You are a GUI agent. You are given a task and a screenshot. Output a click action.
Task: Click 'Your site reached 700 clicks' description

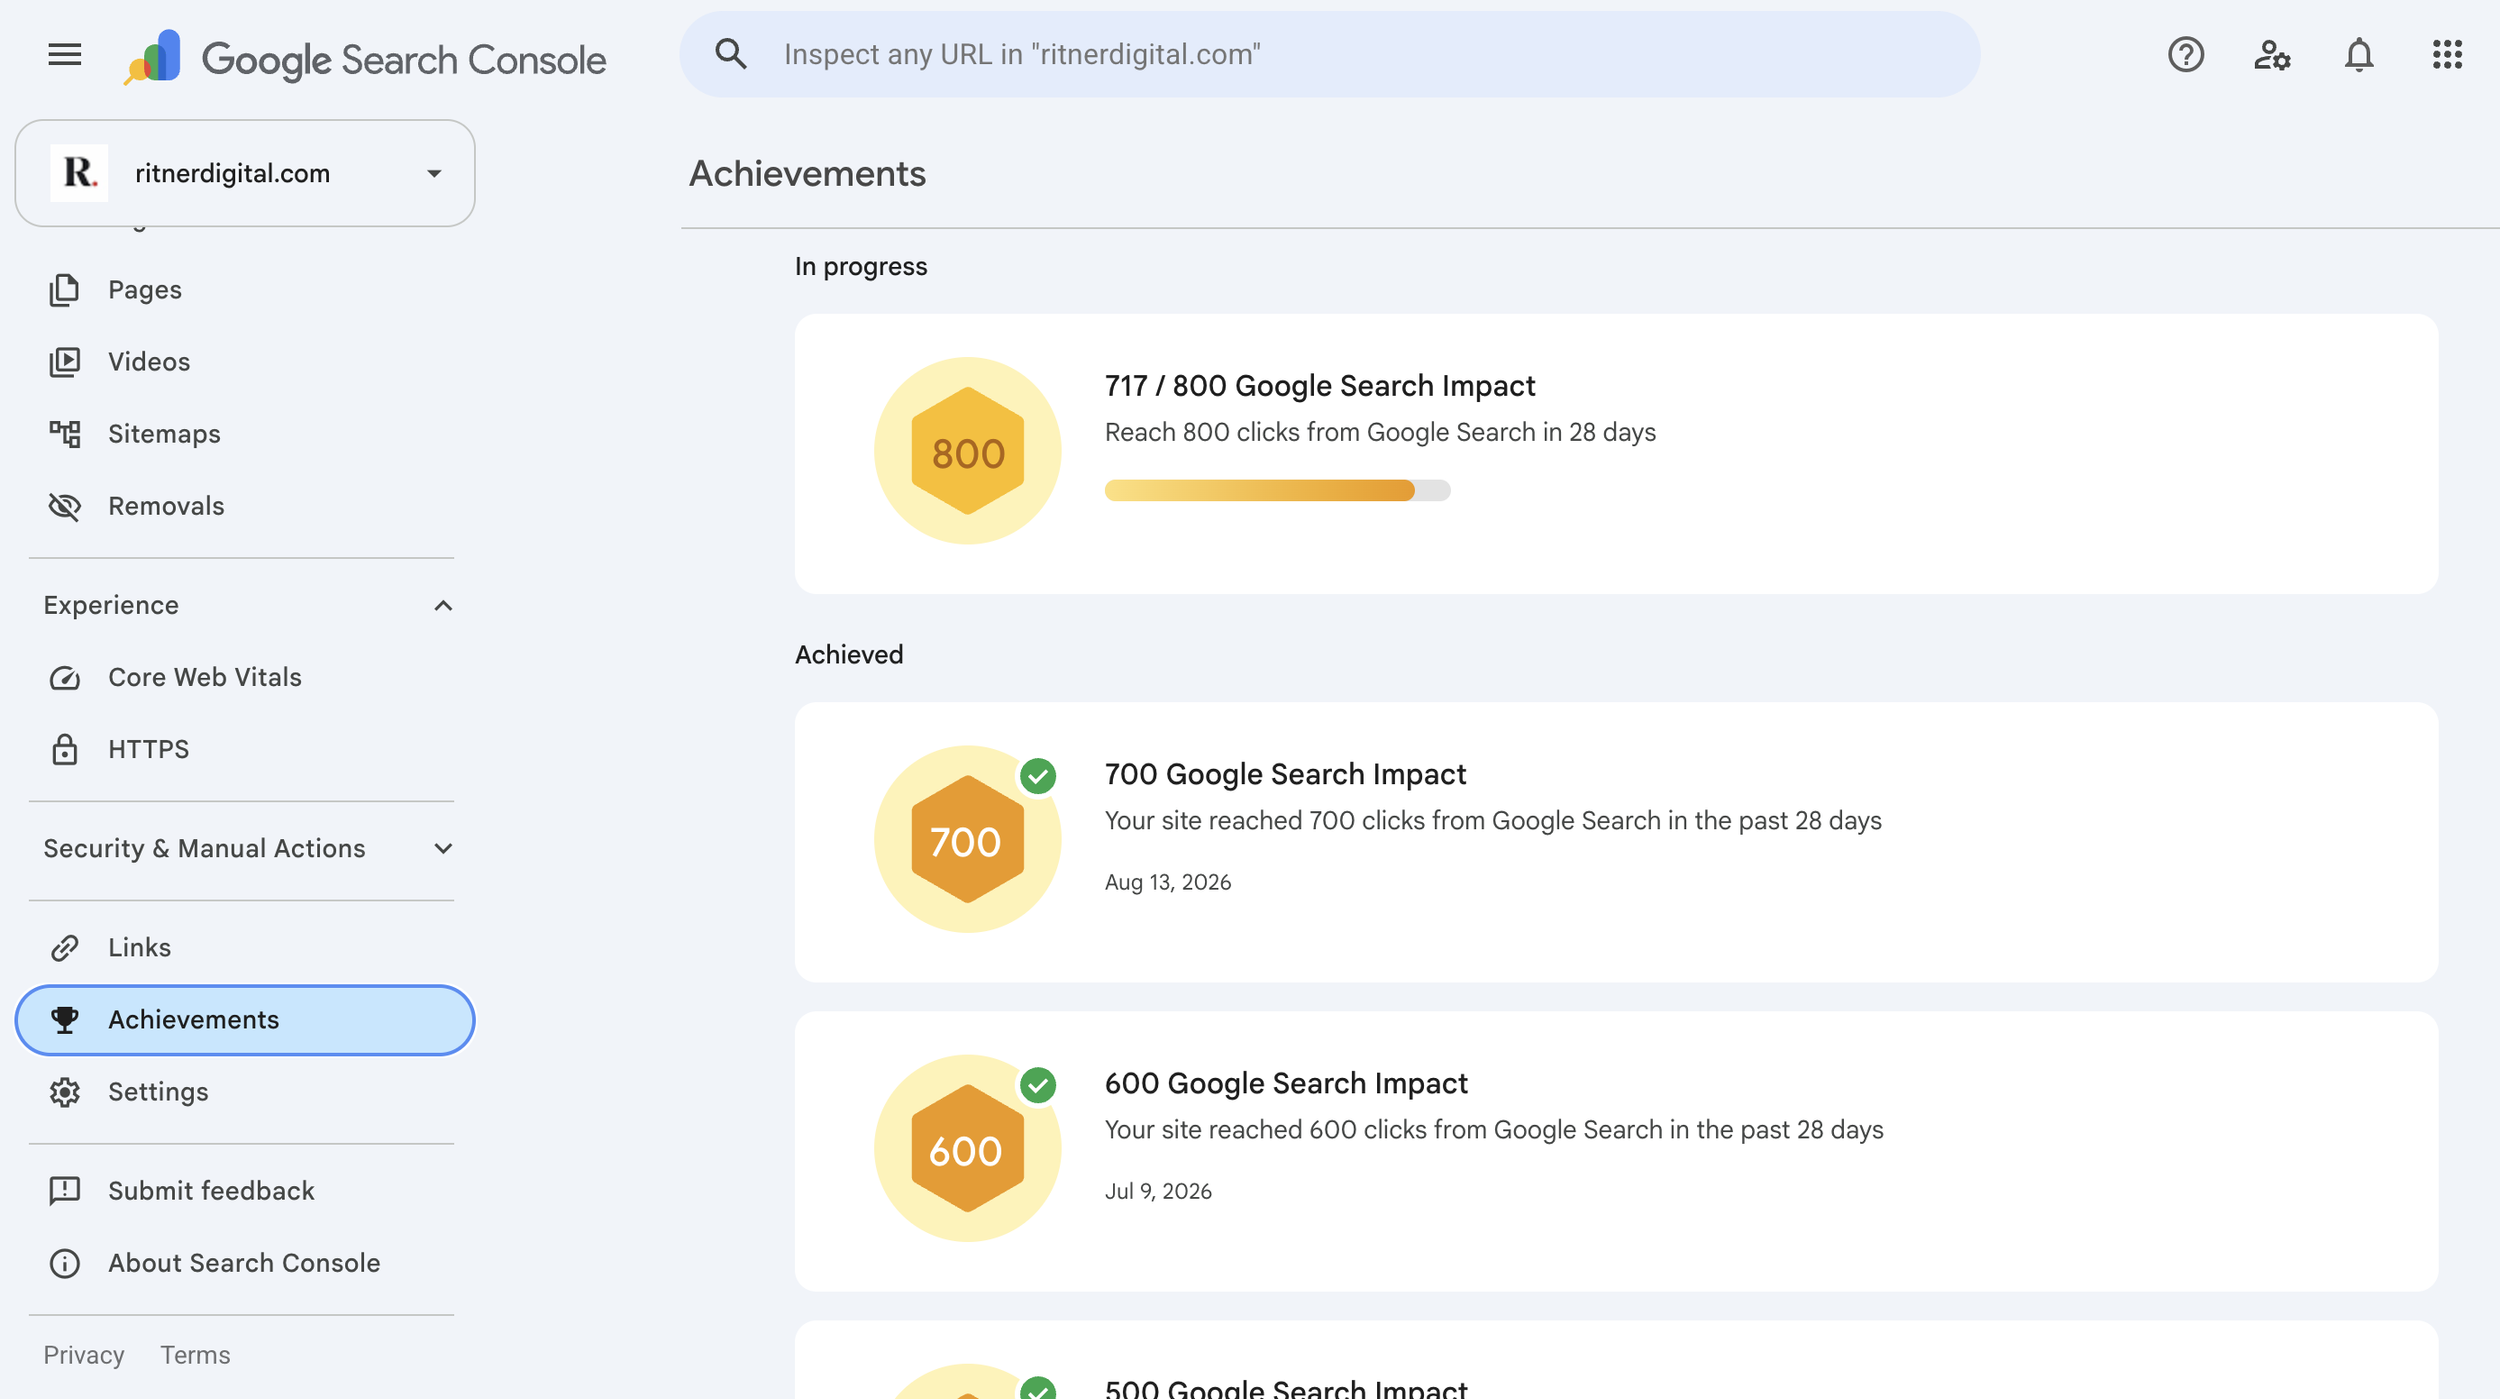[x=1493, y=820]
